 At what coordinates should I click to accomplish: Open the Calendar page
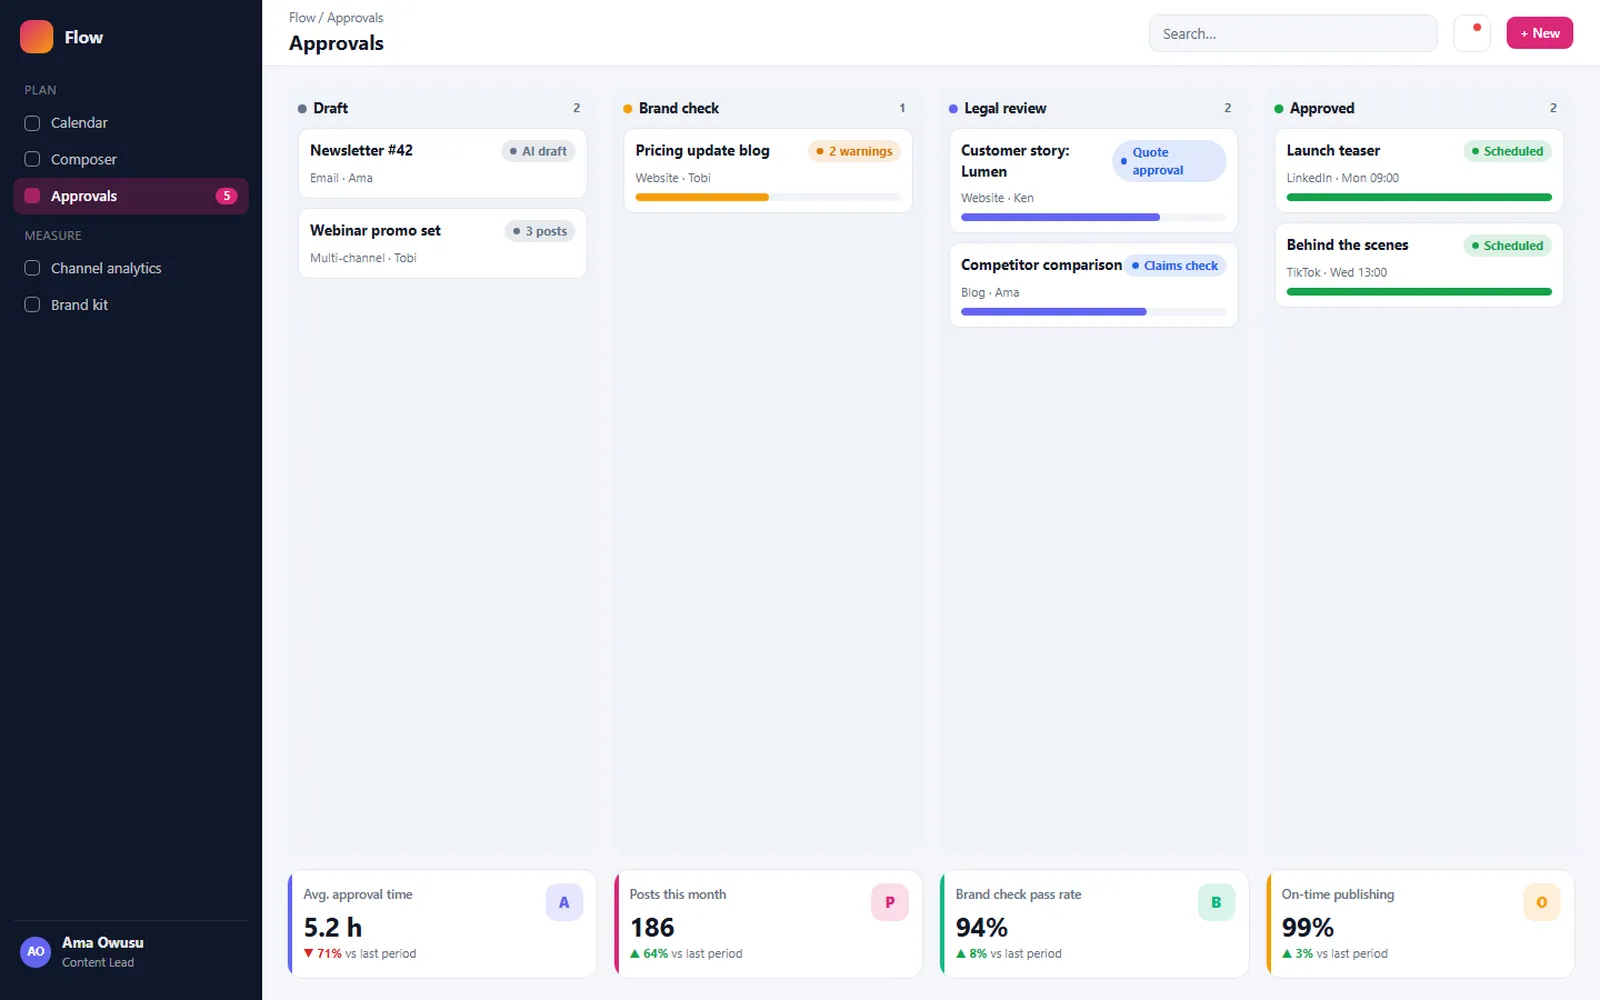point(131,123)
